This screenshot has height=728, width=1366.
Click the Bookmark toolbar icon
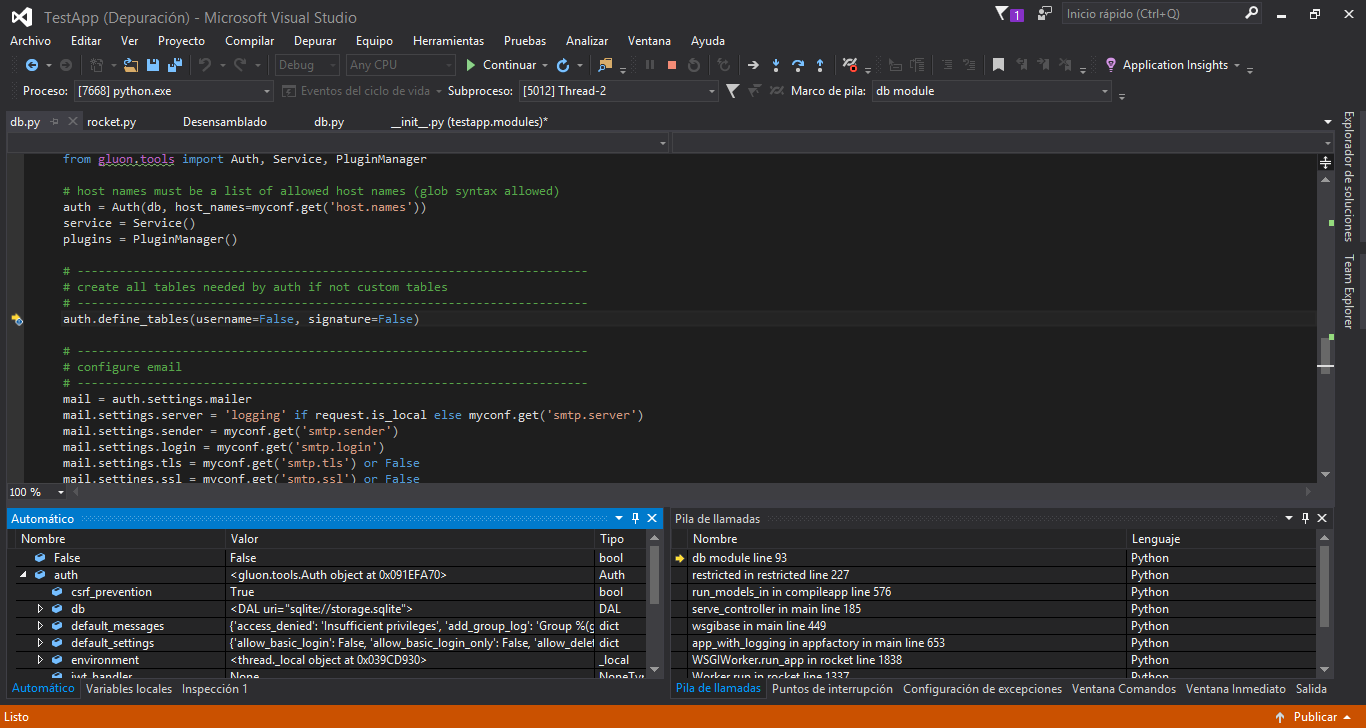[998, 65]
